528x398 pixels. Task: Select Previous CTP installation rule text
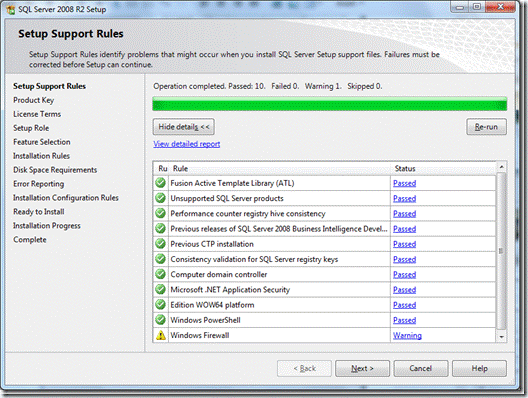point(212,244)
